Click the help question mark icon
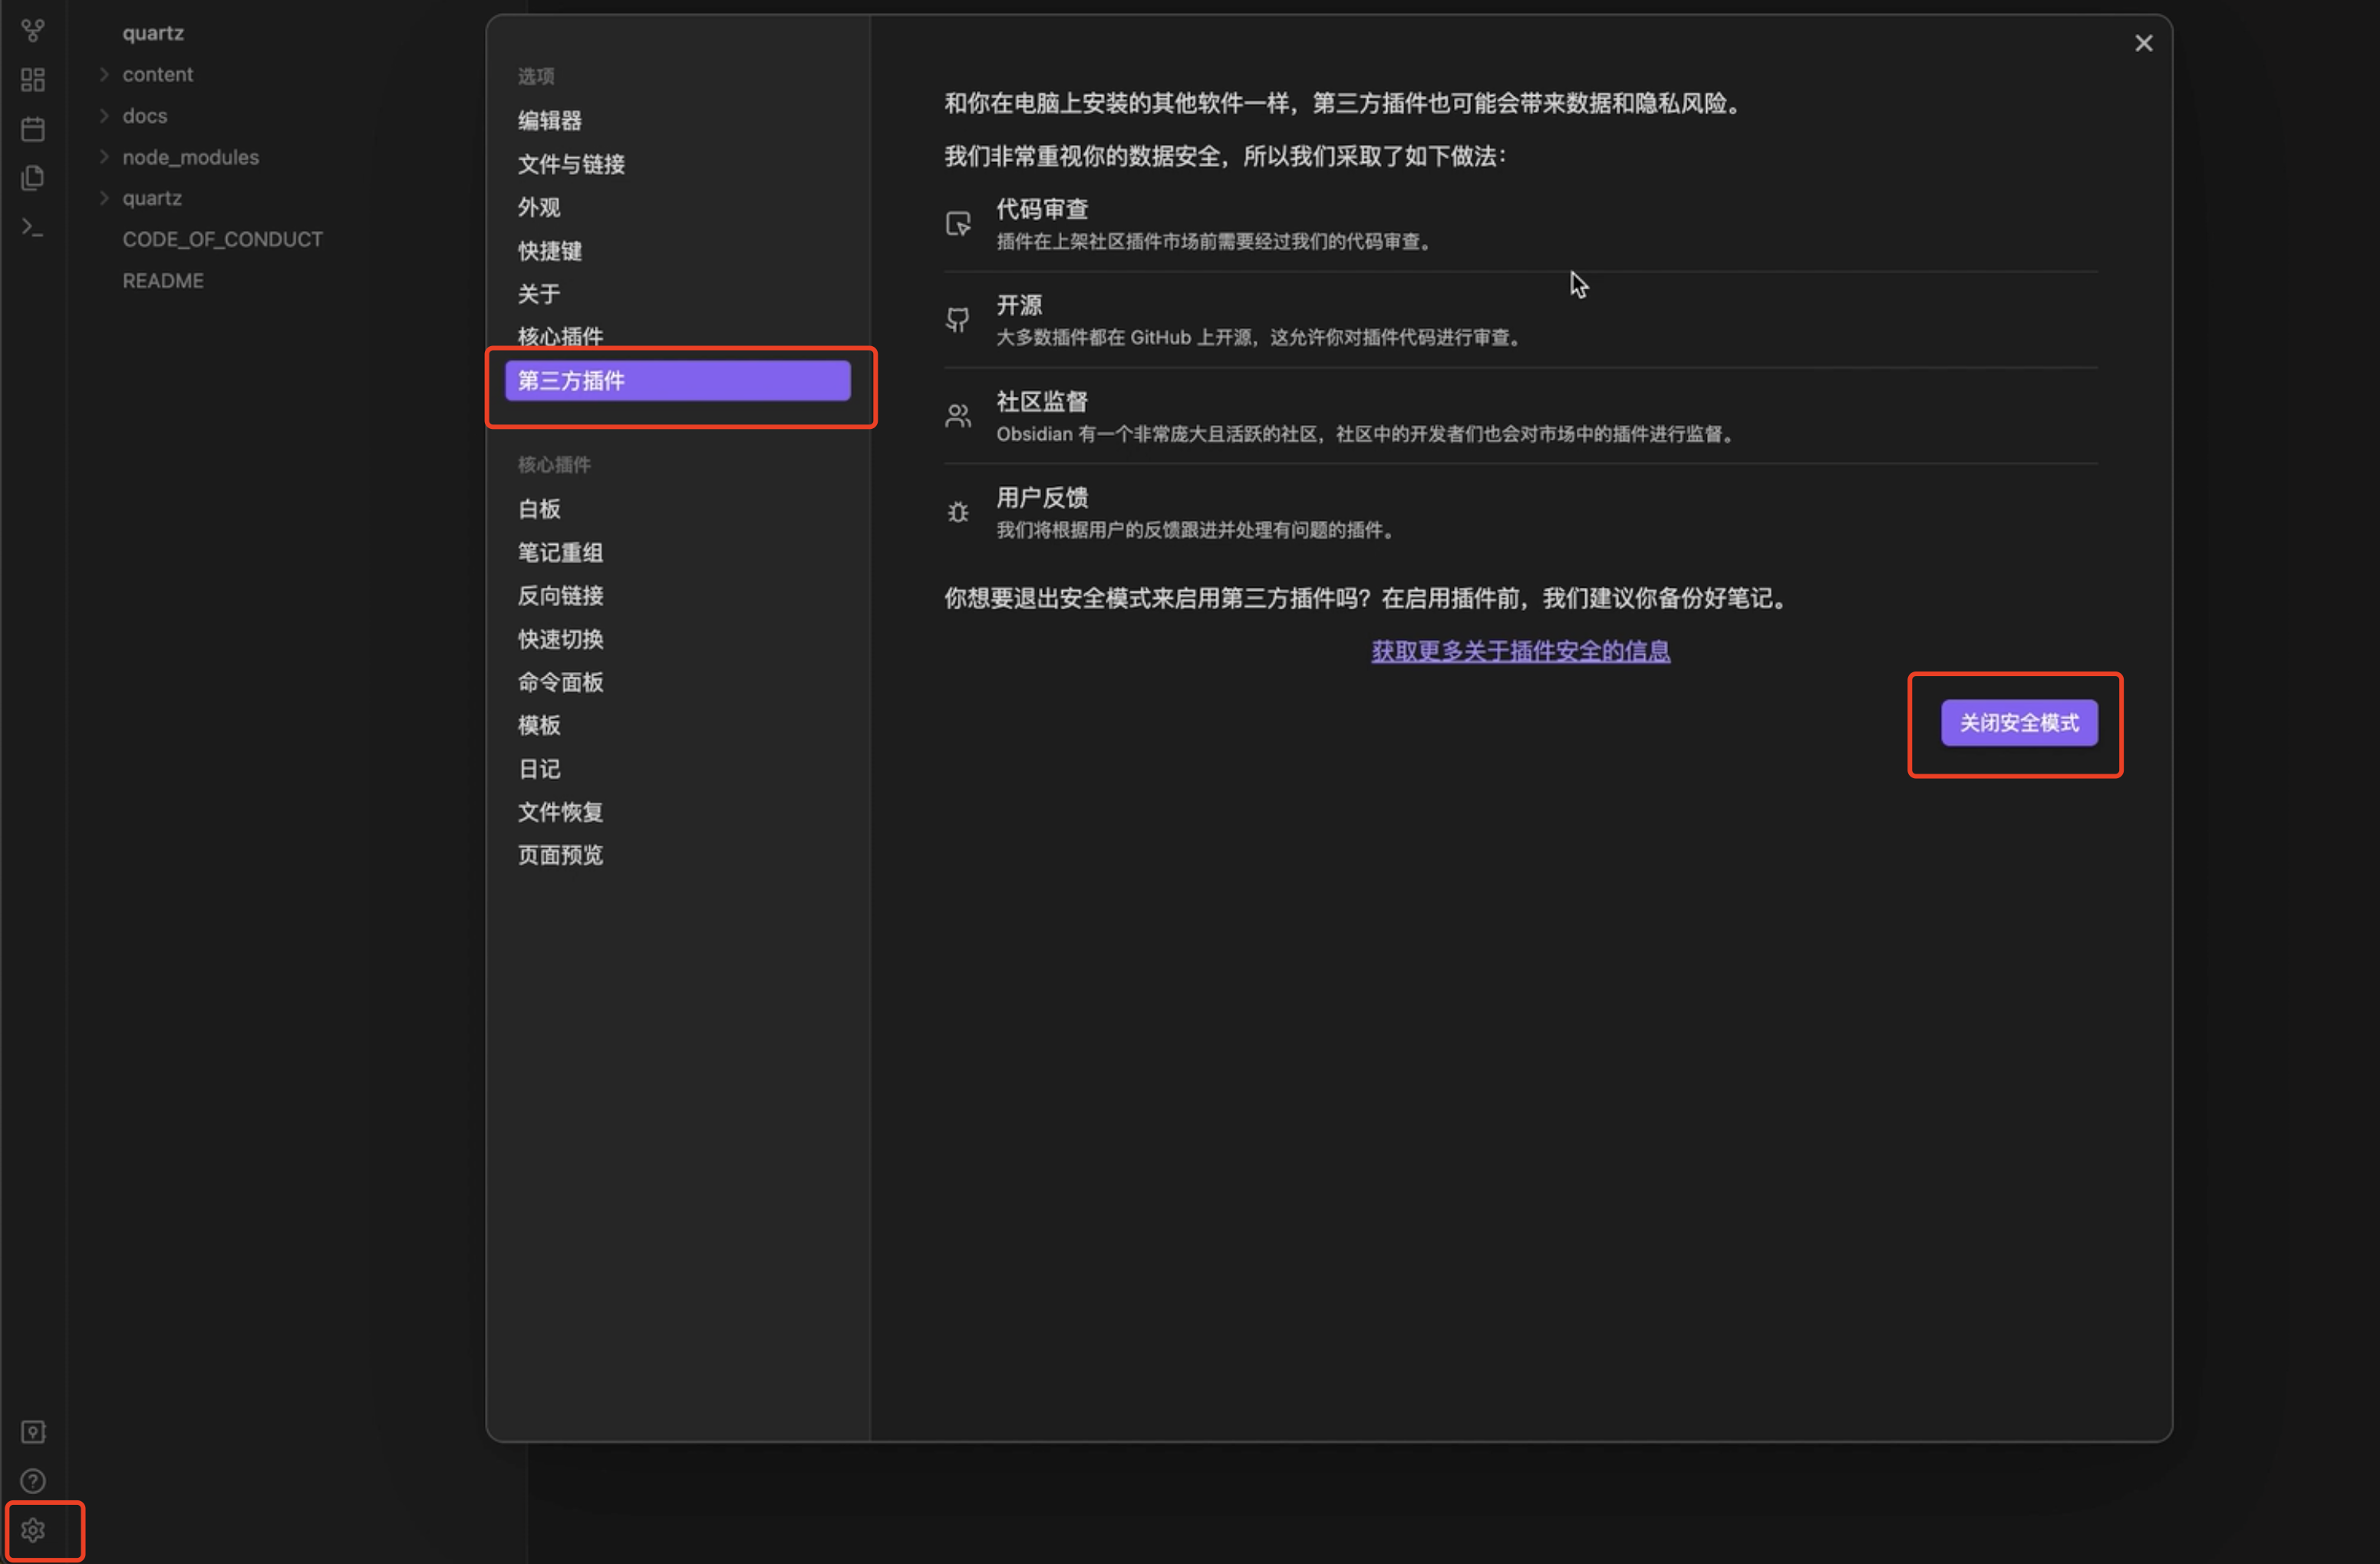2380x1564 pixels. tap(33, 1481)
